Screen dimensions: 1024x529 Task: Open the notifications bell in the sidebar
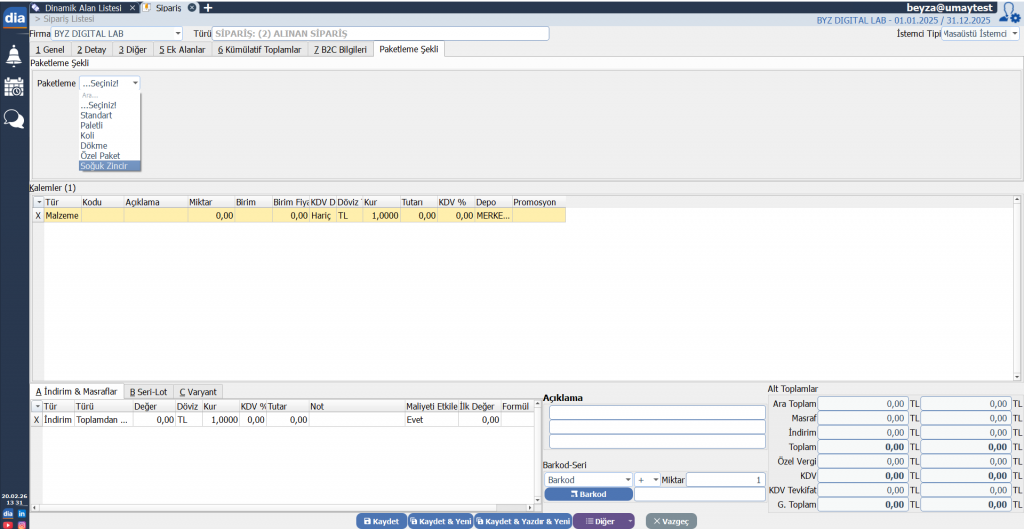[14, 56]
